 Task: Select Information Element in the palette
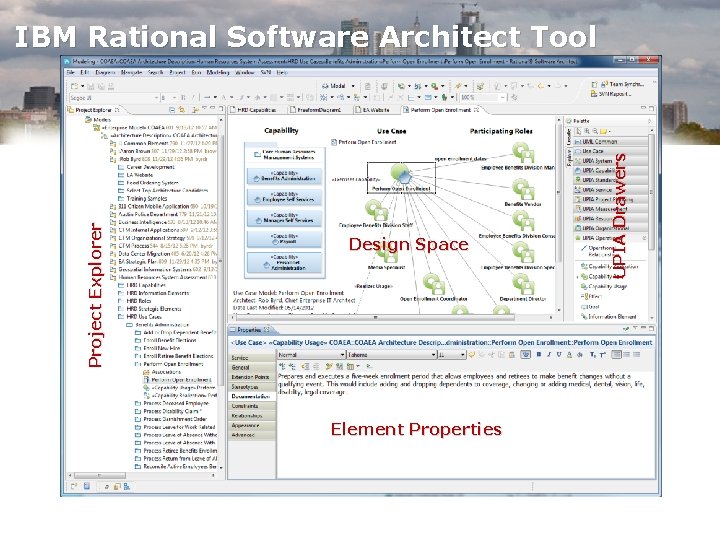coord(608,316)
